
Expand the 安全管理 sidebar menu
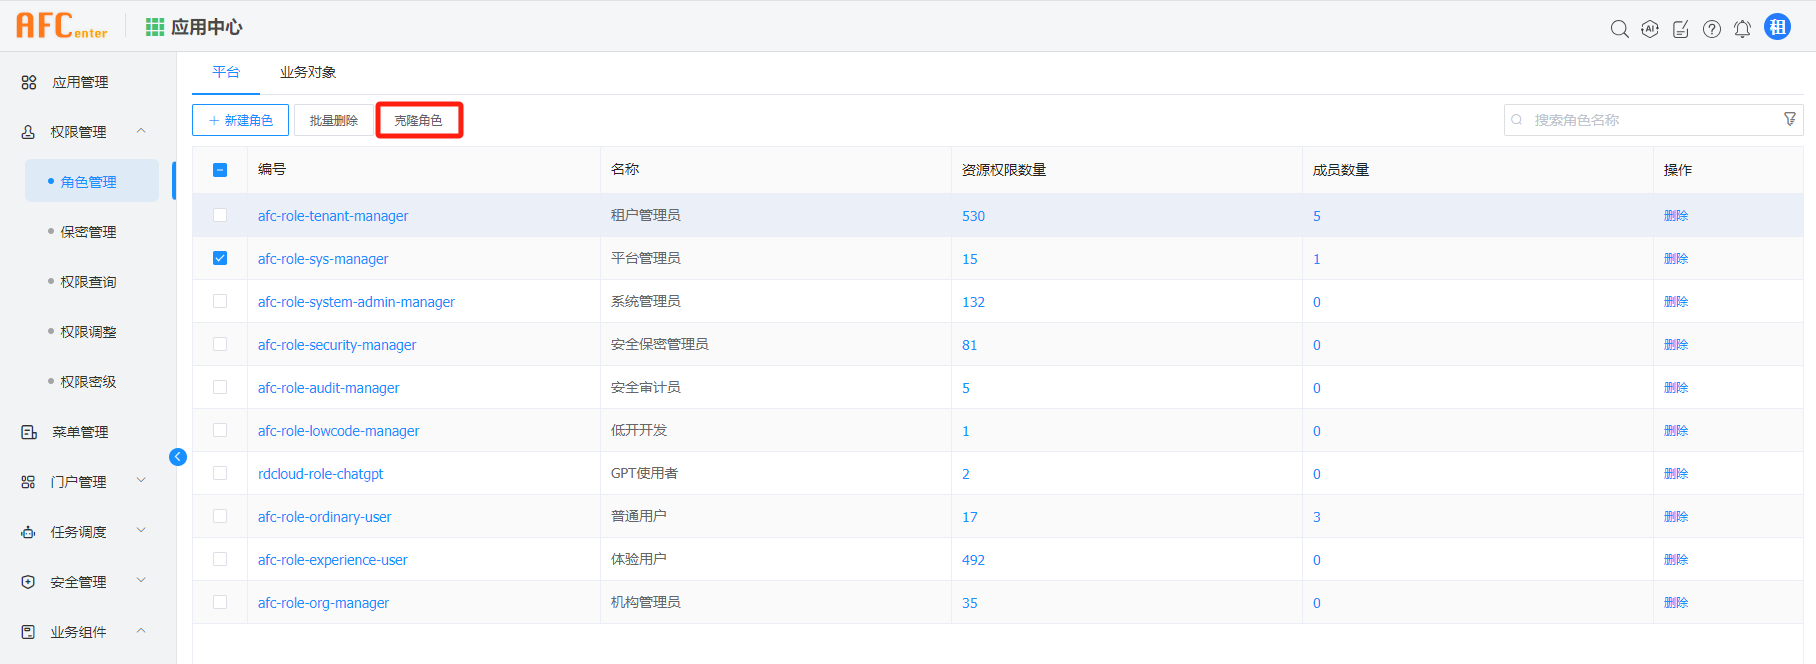pos(141,581)
